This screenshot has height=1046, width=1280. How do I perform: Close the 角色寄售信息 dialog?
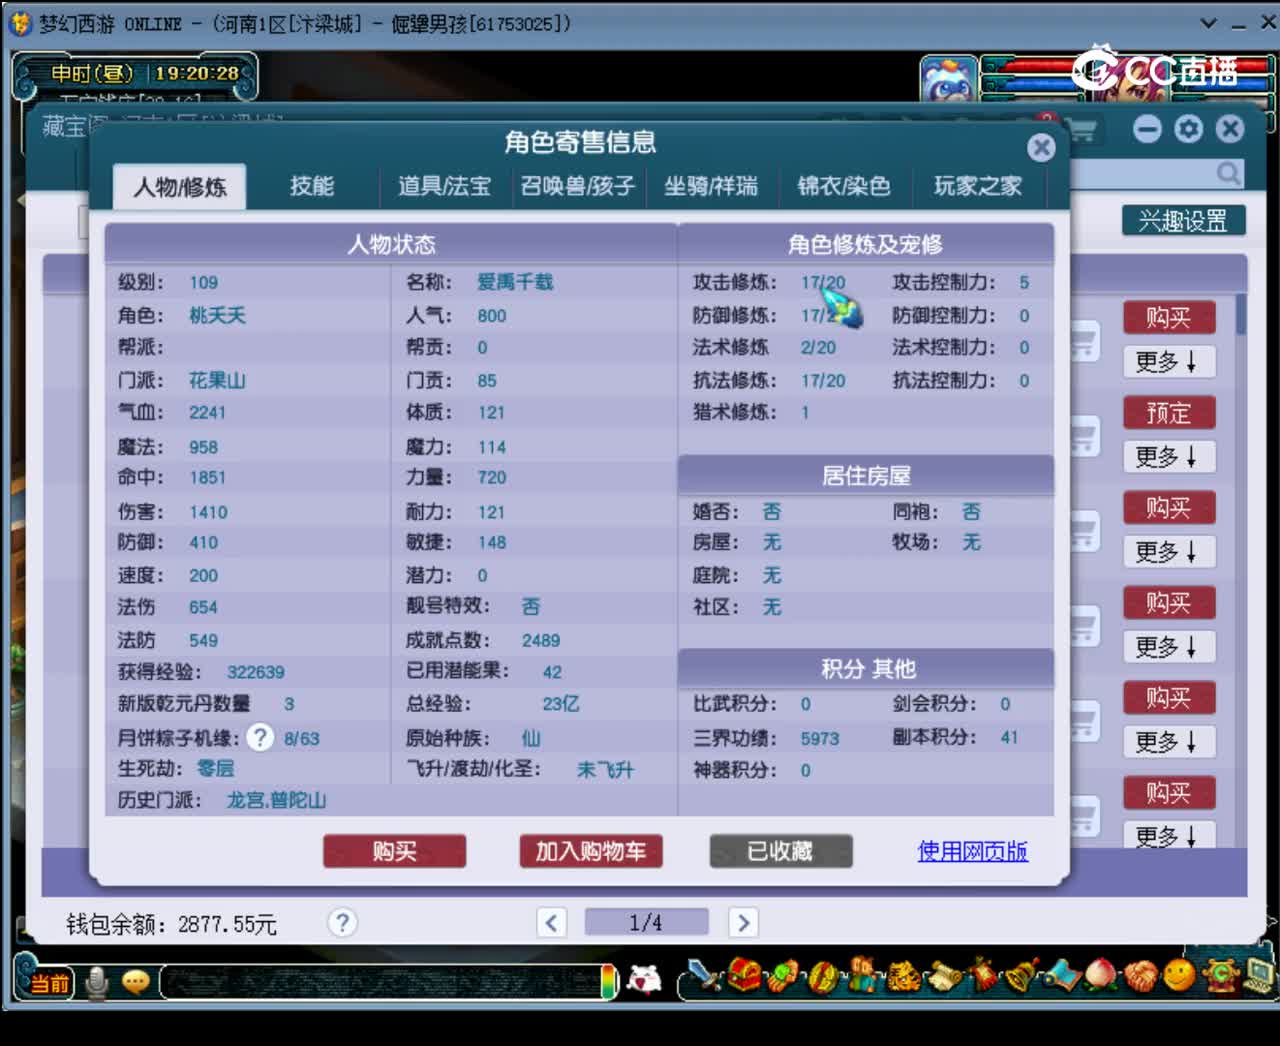pyautogui.click(x=1041, y=148)
